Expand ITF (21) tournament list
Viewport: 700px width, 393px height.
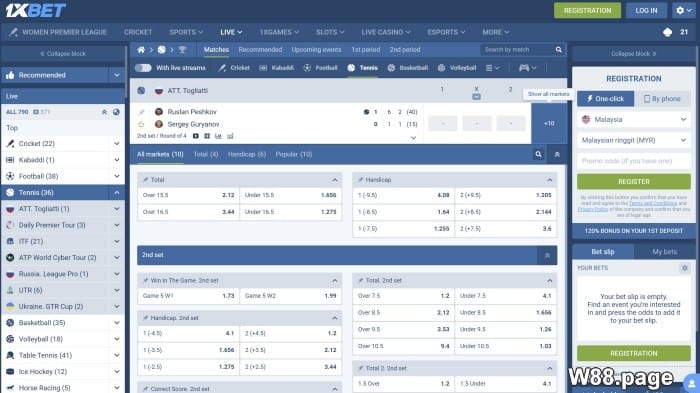[x=117, y=241]
